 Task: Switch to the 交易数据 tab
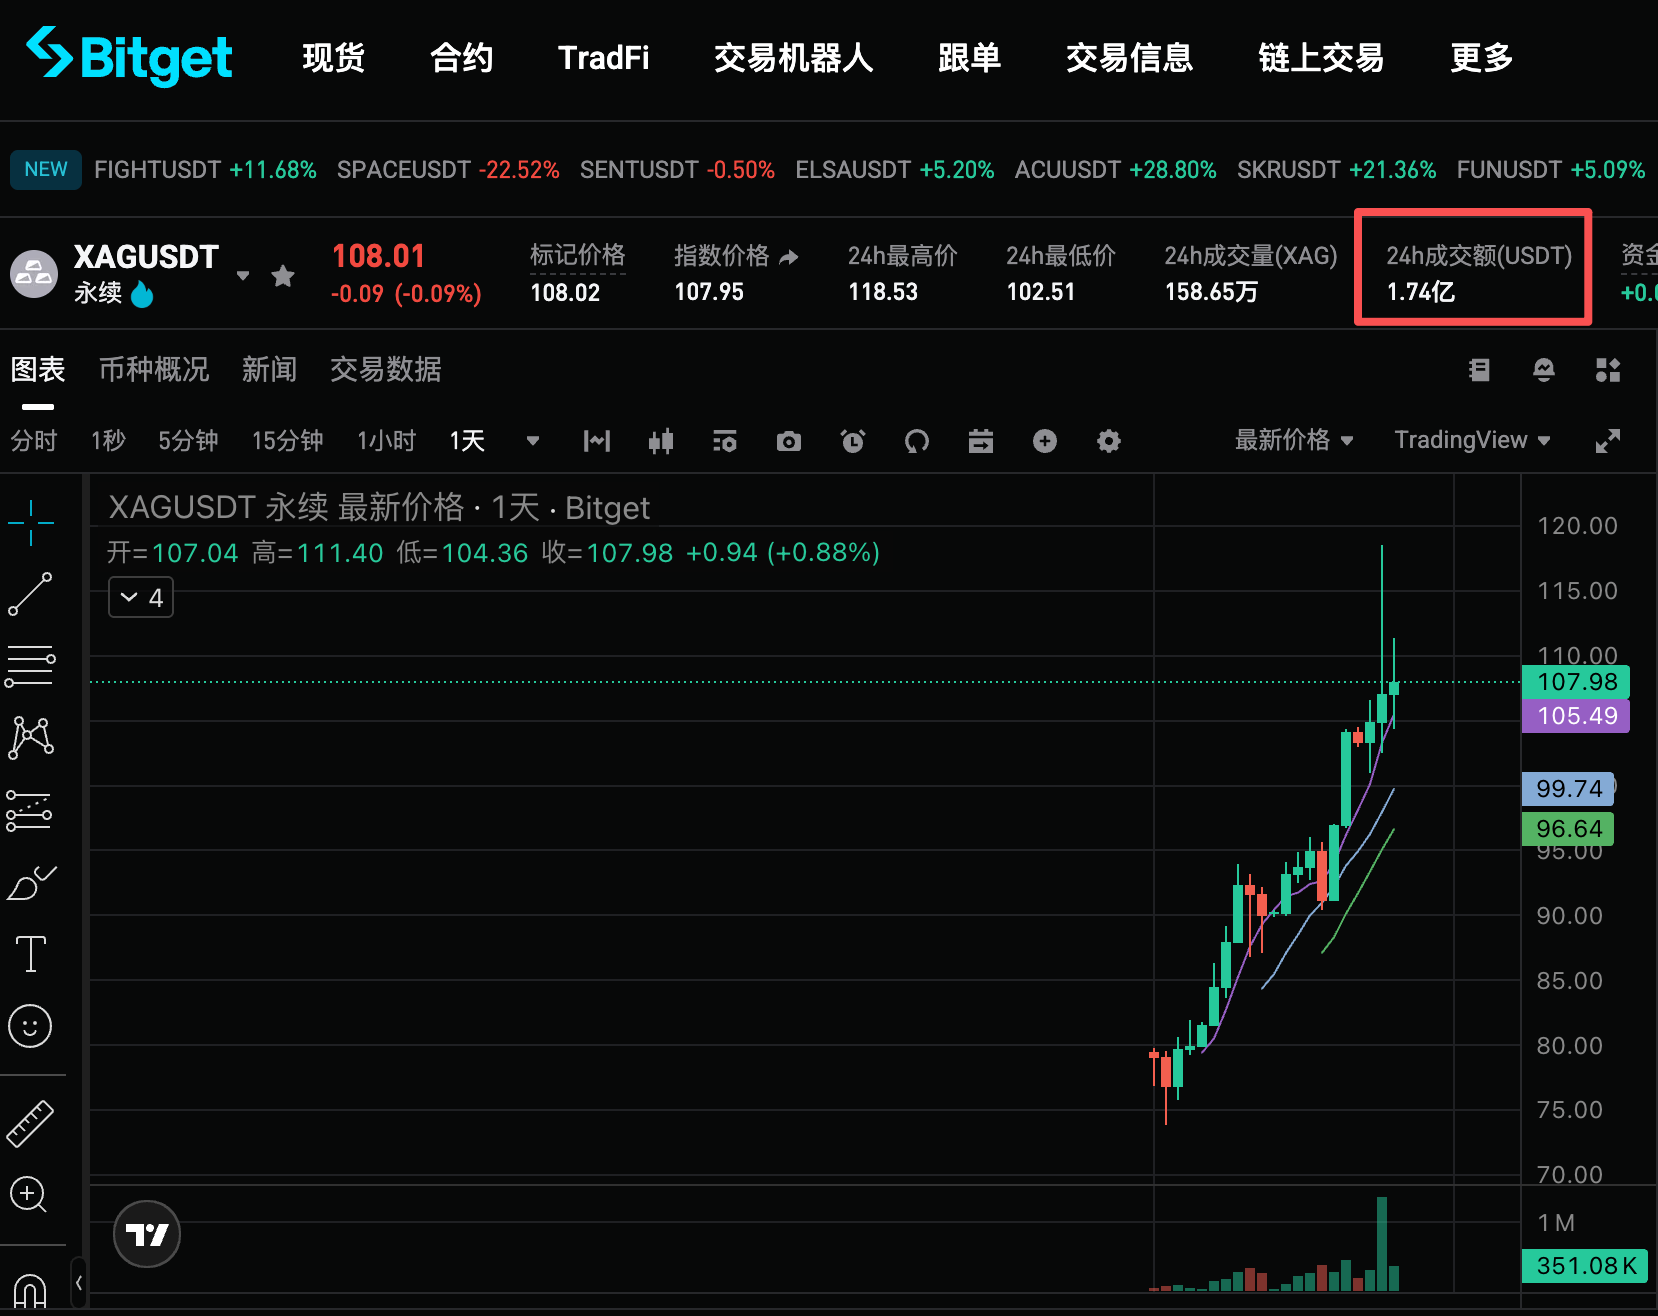[386, 369]
